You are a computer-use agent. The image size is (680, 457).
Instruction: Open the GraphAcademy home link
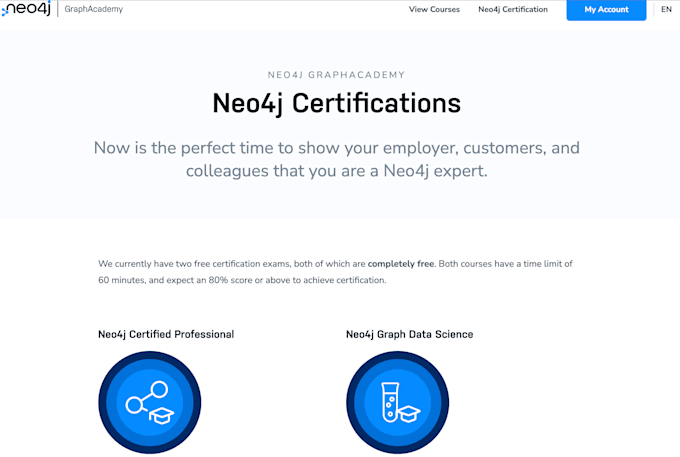pos(94,9)
